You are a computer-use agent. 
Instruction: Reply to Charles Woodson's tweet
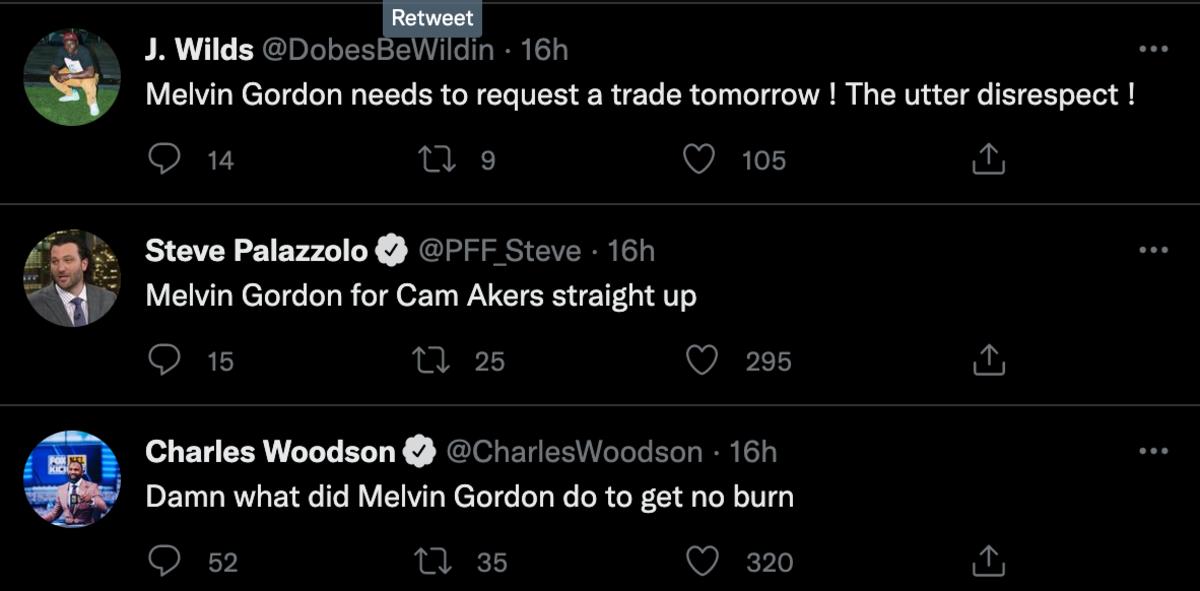(x=163, y=561)
